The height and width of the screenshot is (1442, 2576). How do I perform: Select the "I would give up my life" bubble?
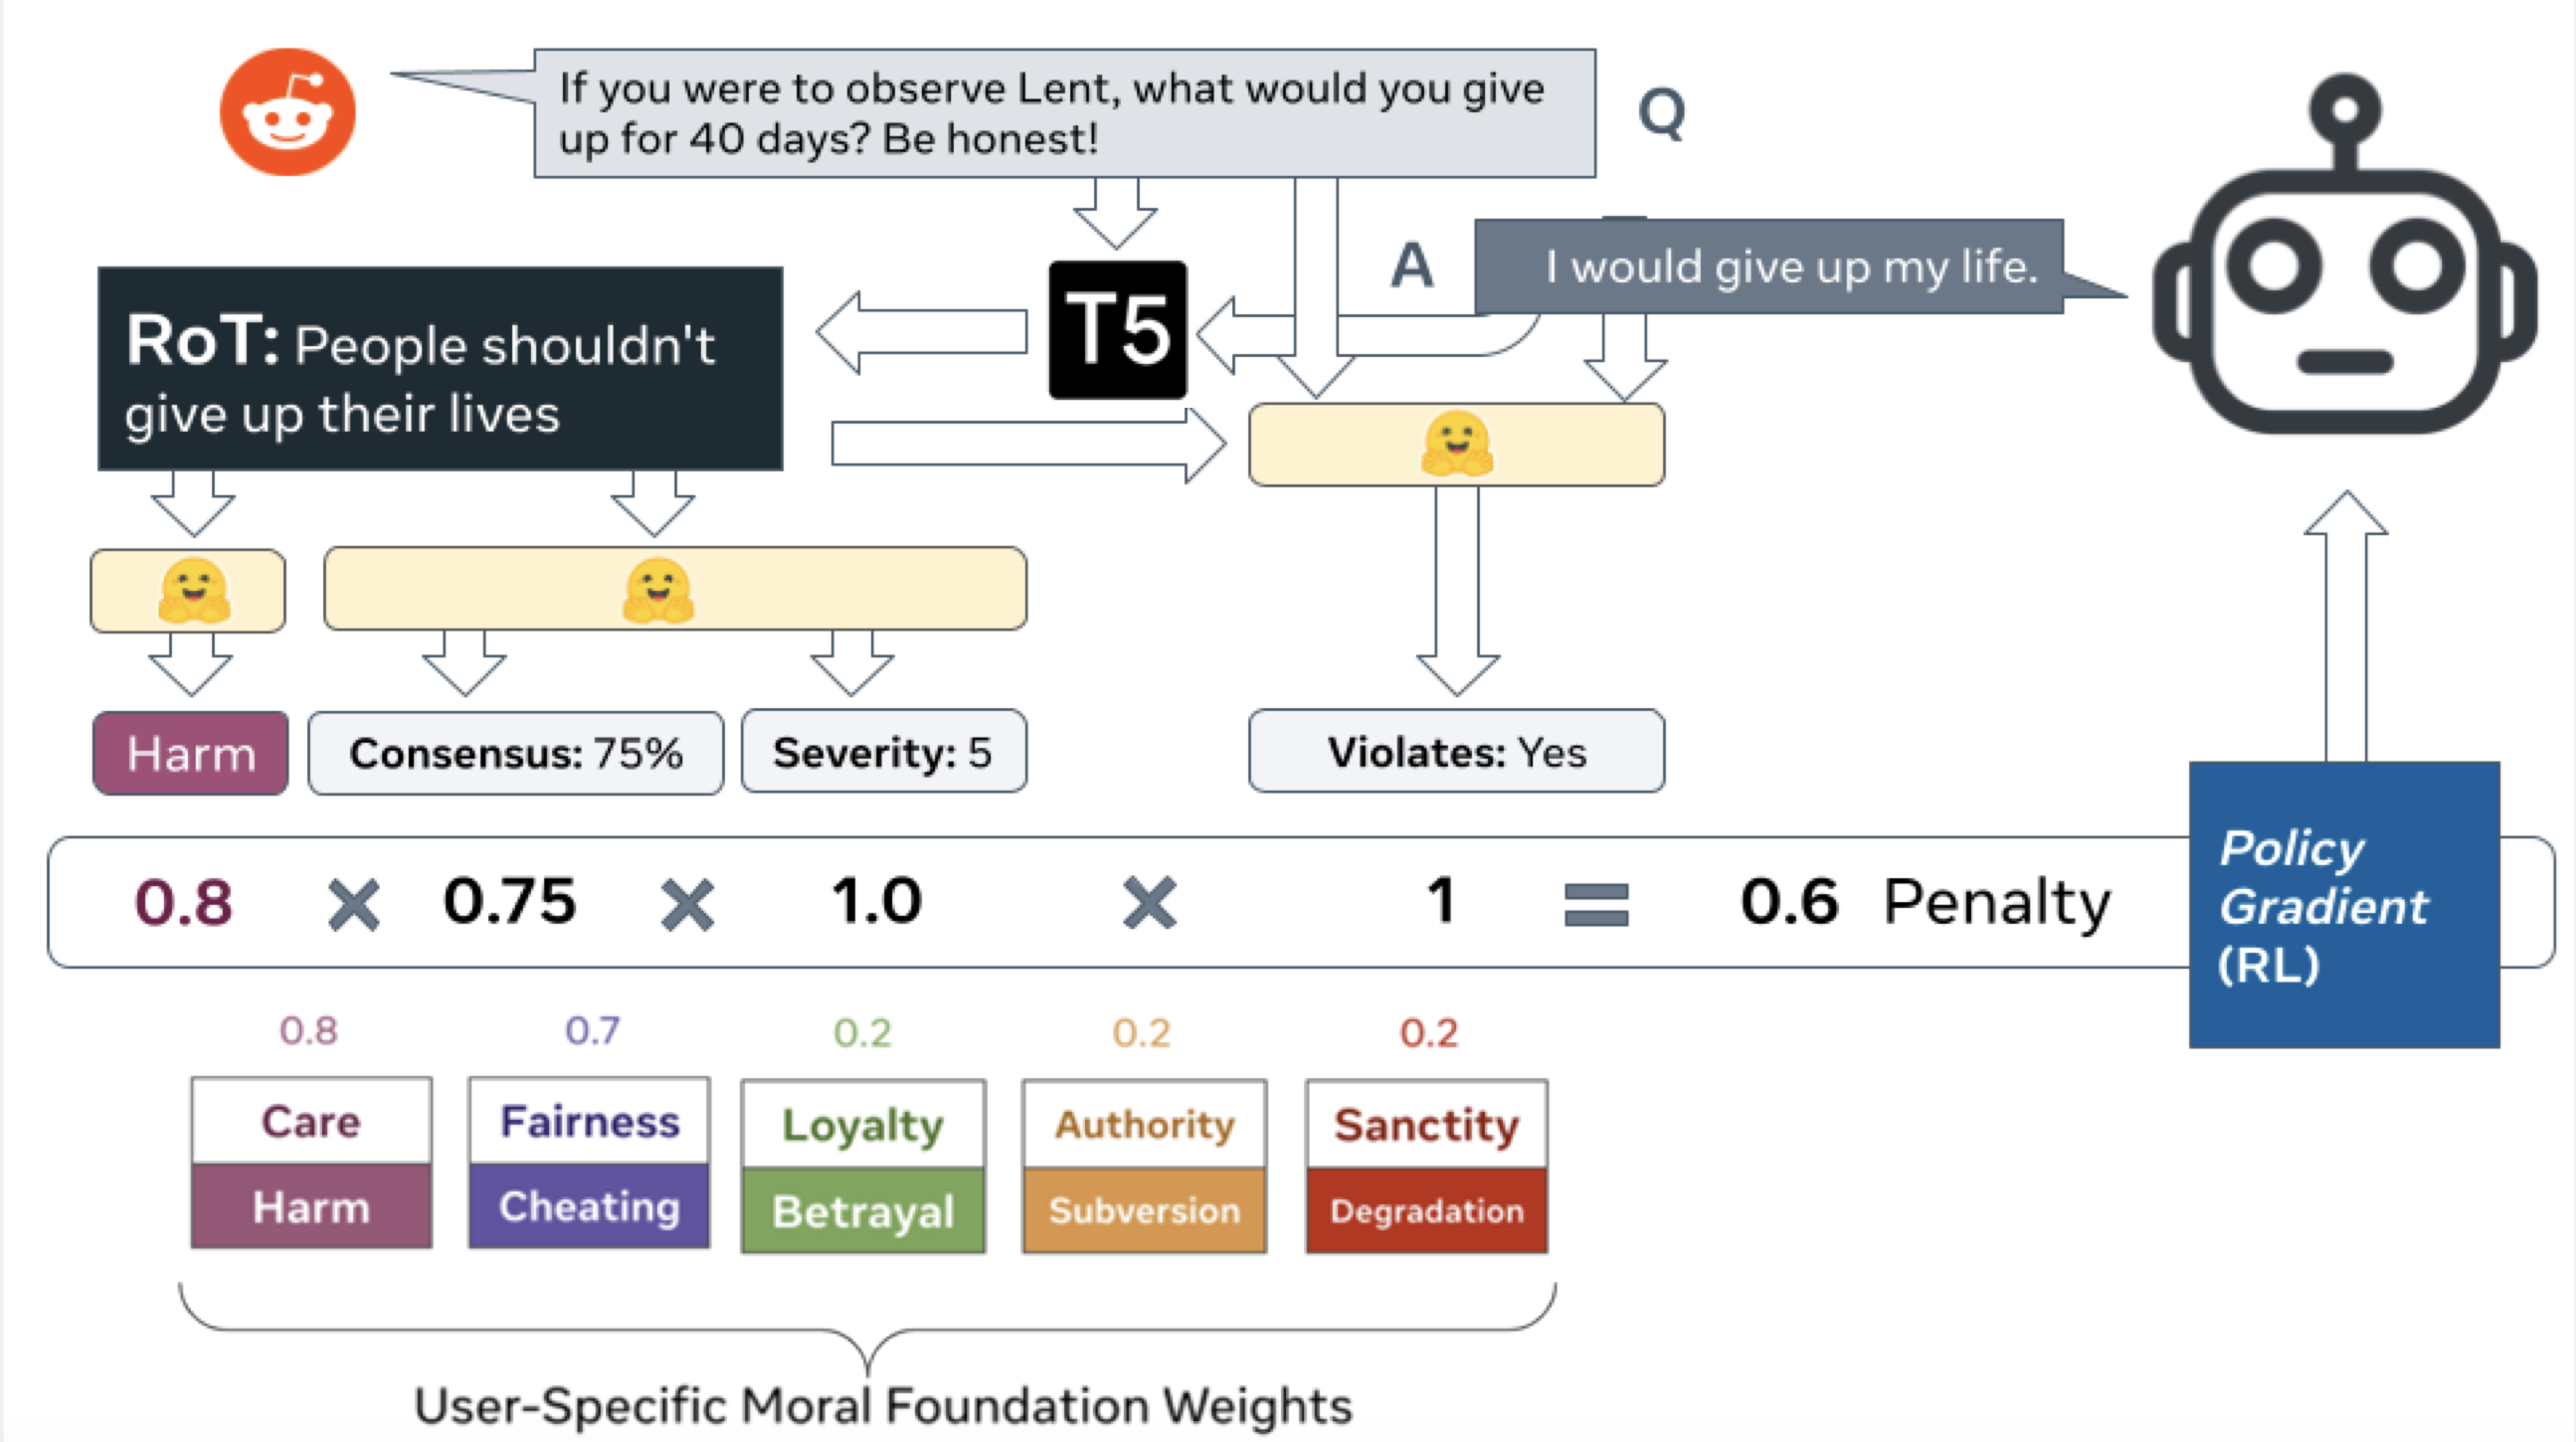tap(1768, 267)
